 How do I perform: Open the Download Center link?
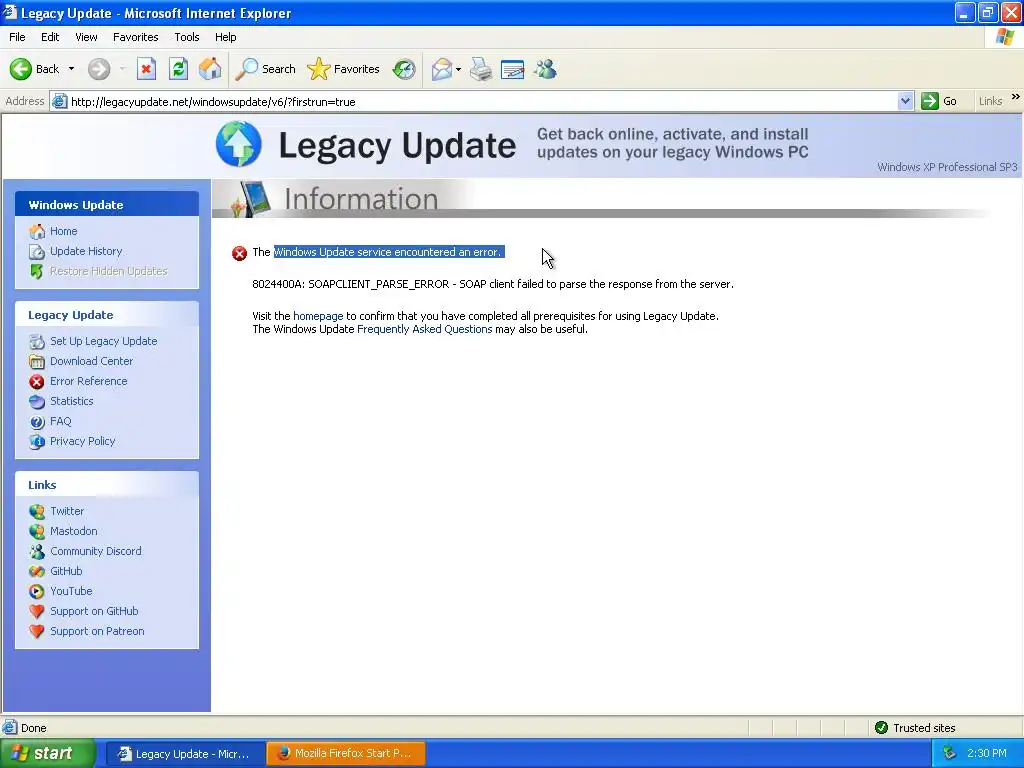91,361
